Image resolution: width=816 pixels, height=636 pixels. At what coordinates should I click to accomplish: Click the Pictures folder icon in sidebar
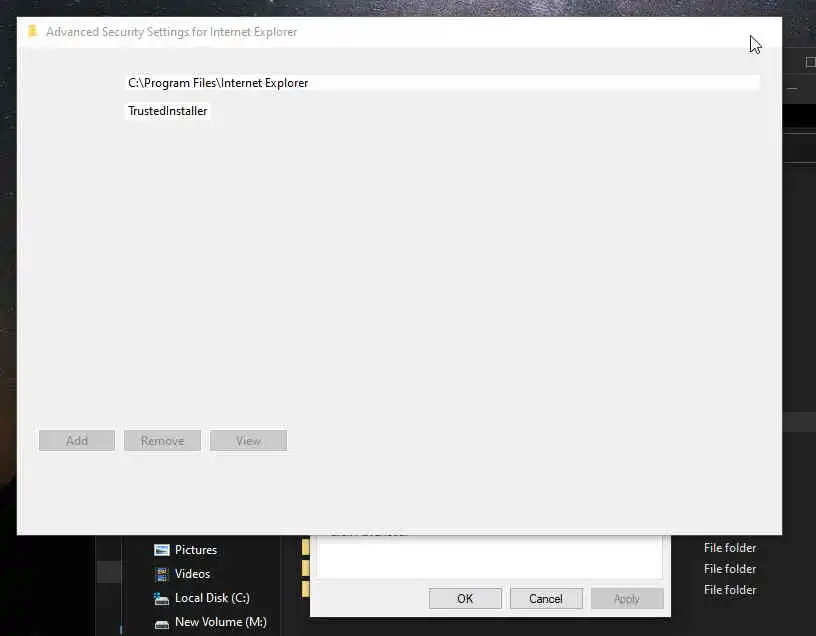162,550
